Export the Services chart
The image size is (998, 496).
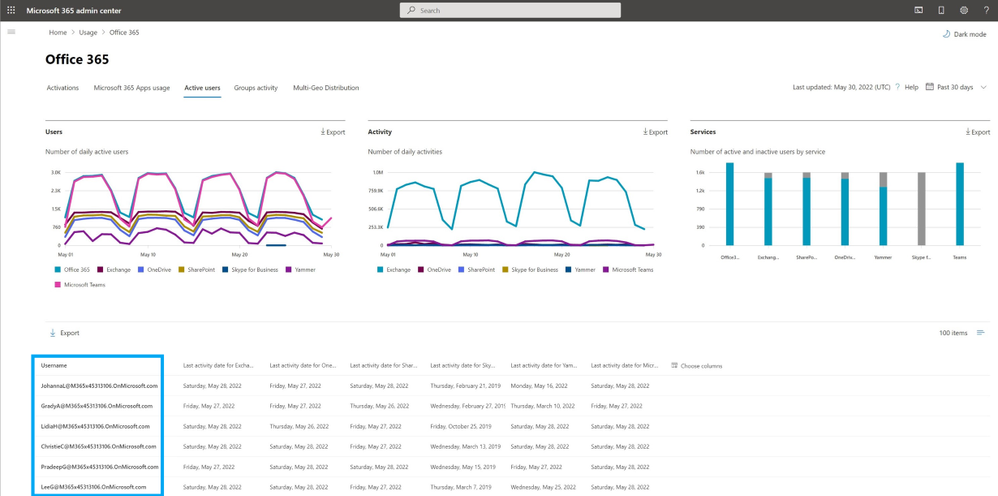pos(978,132)
